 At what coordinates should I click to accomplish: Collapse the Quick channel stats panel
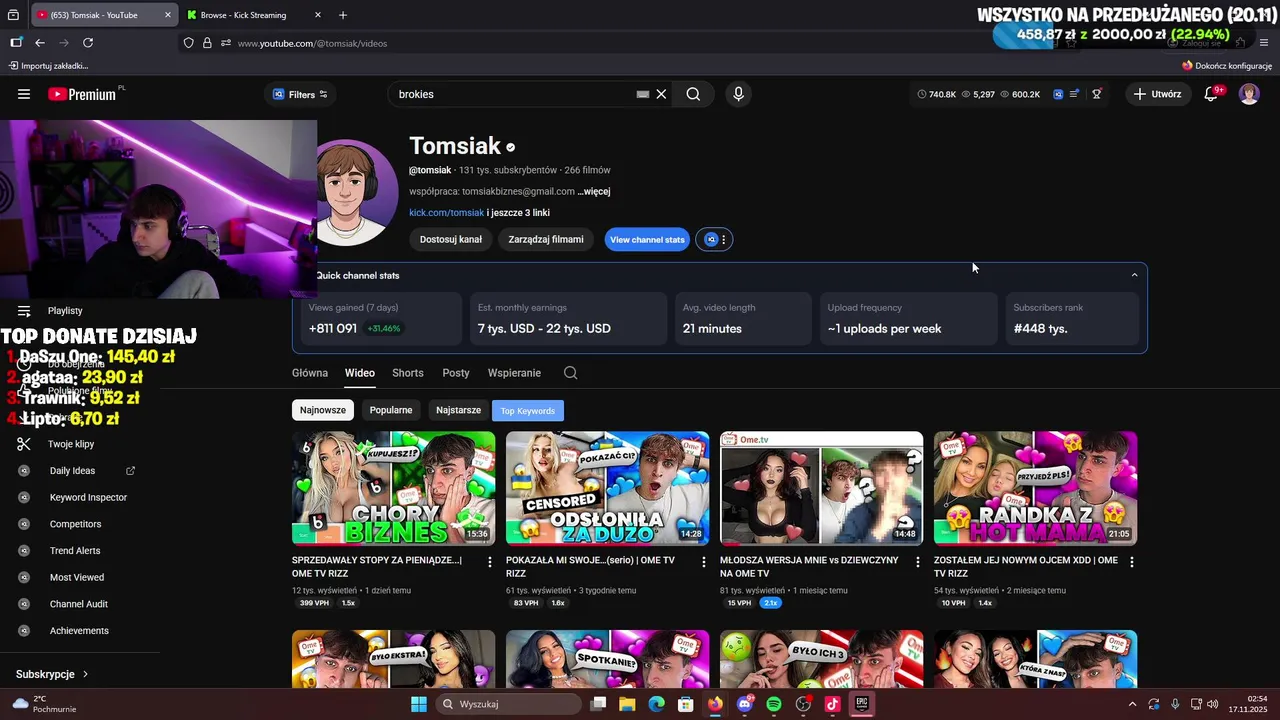(1134, 275)
